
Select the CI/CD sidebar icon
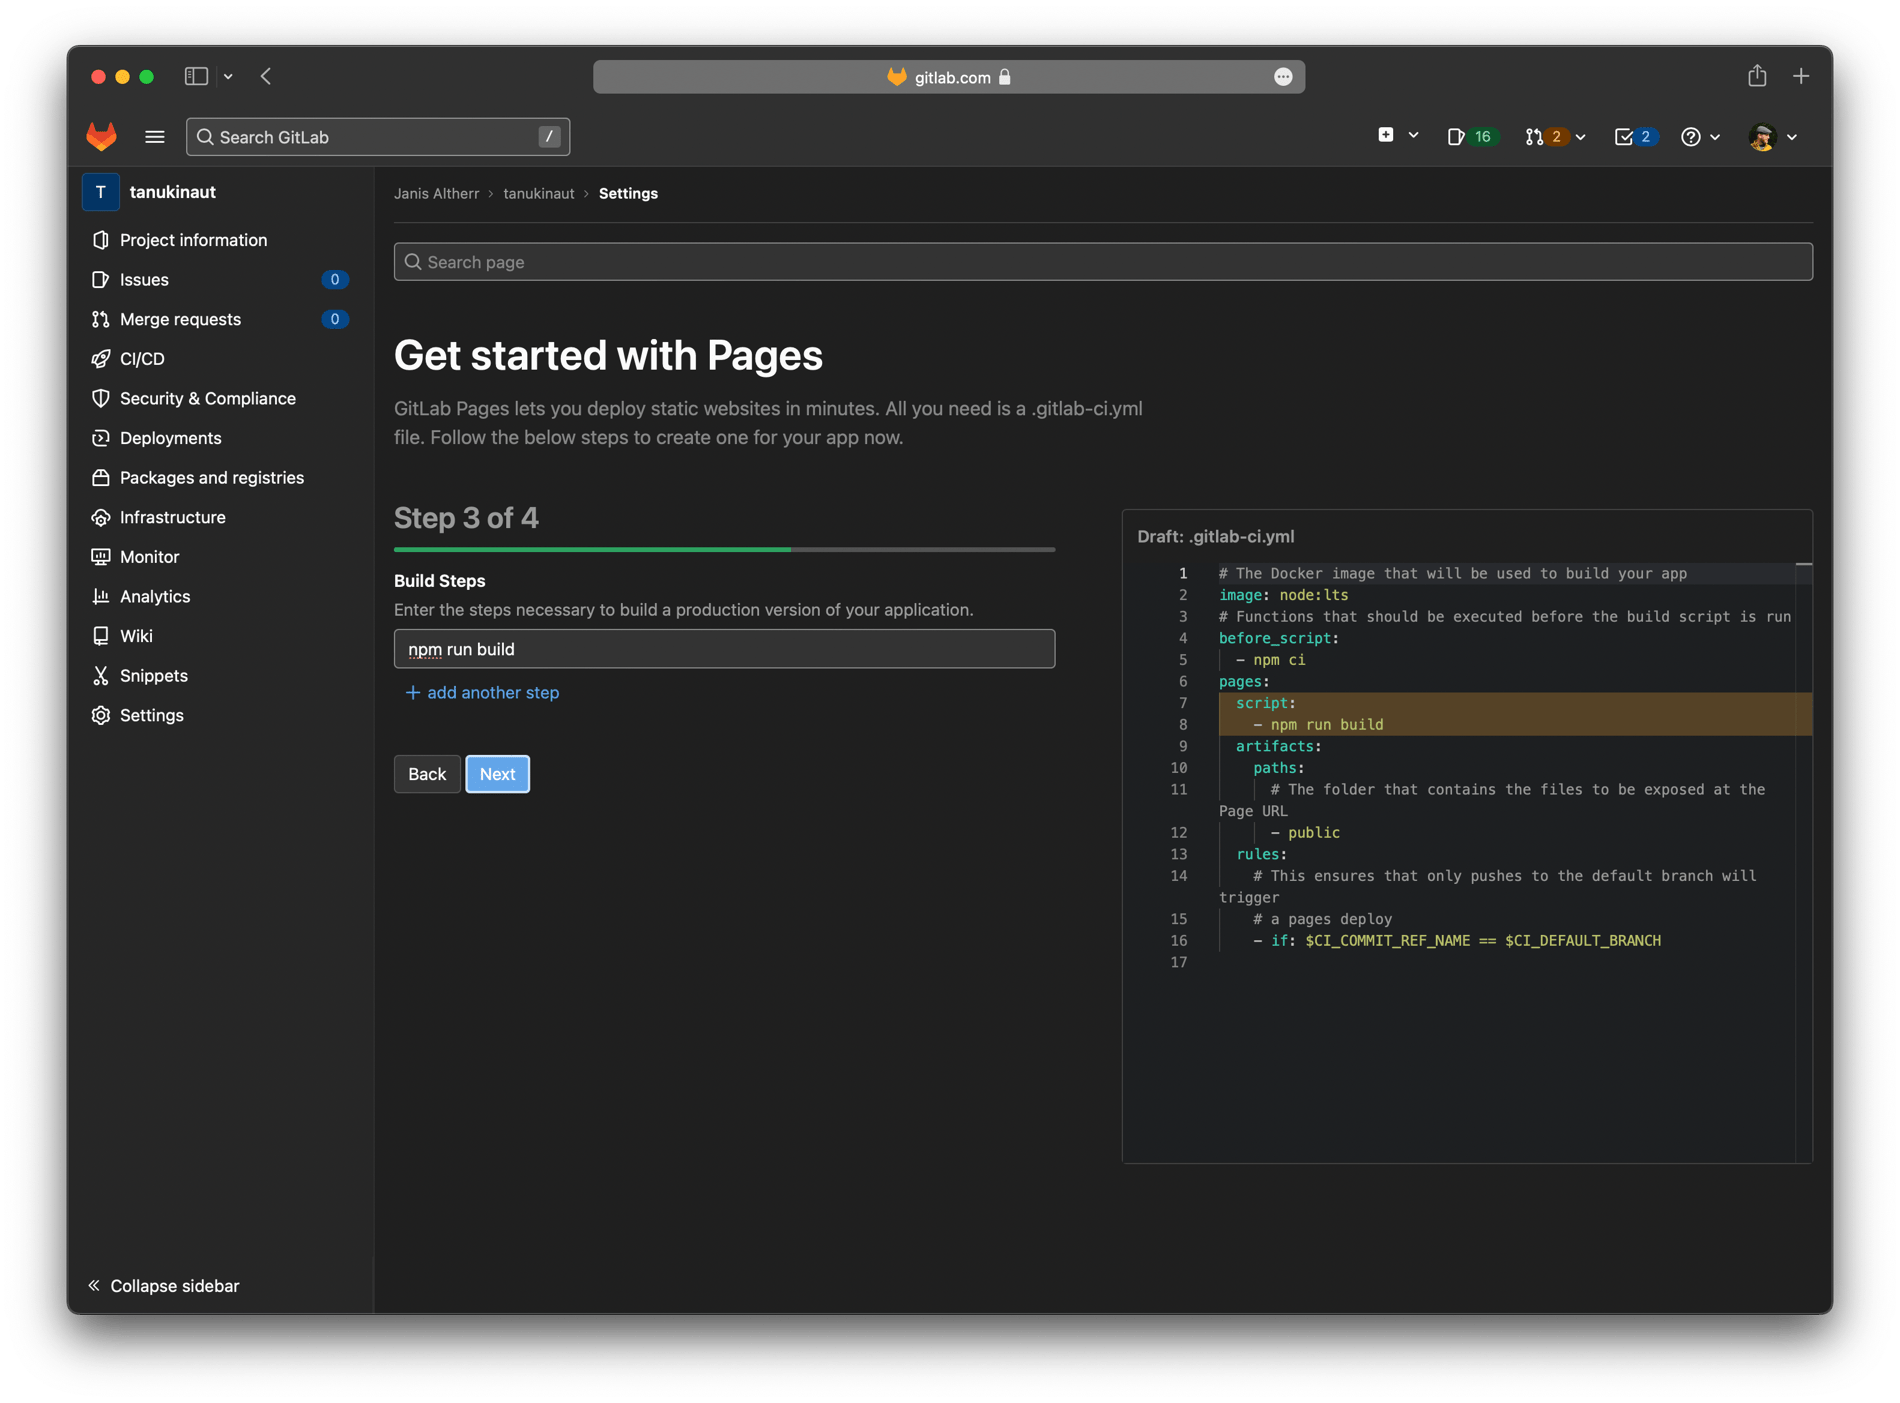coord(101,358)
